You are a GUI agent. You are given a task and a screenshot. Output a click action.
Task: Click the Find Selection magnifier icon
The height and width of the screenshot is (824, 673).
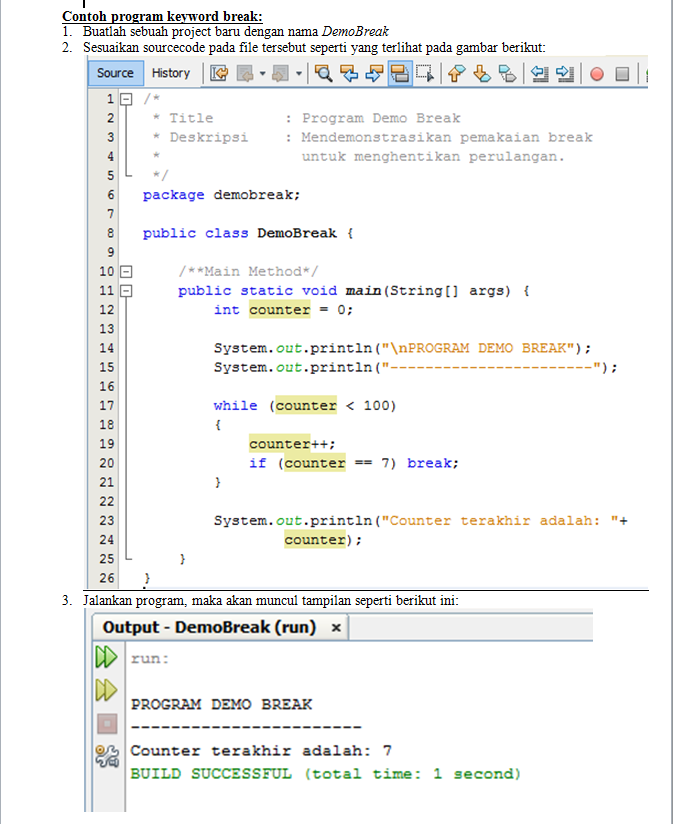[x=323, y=74]
